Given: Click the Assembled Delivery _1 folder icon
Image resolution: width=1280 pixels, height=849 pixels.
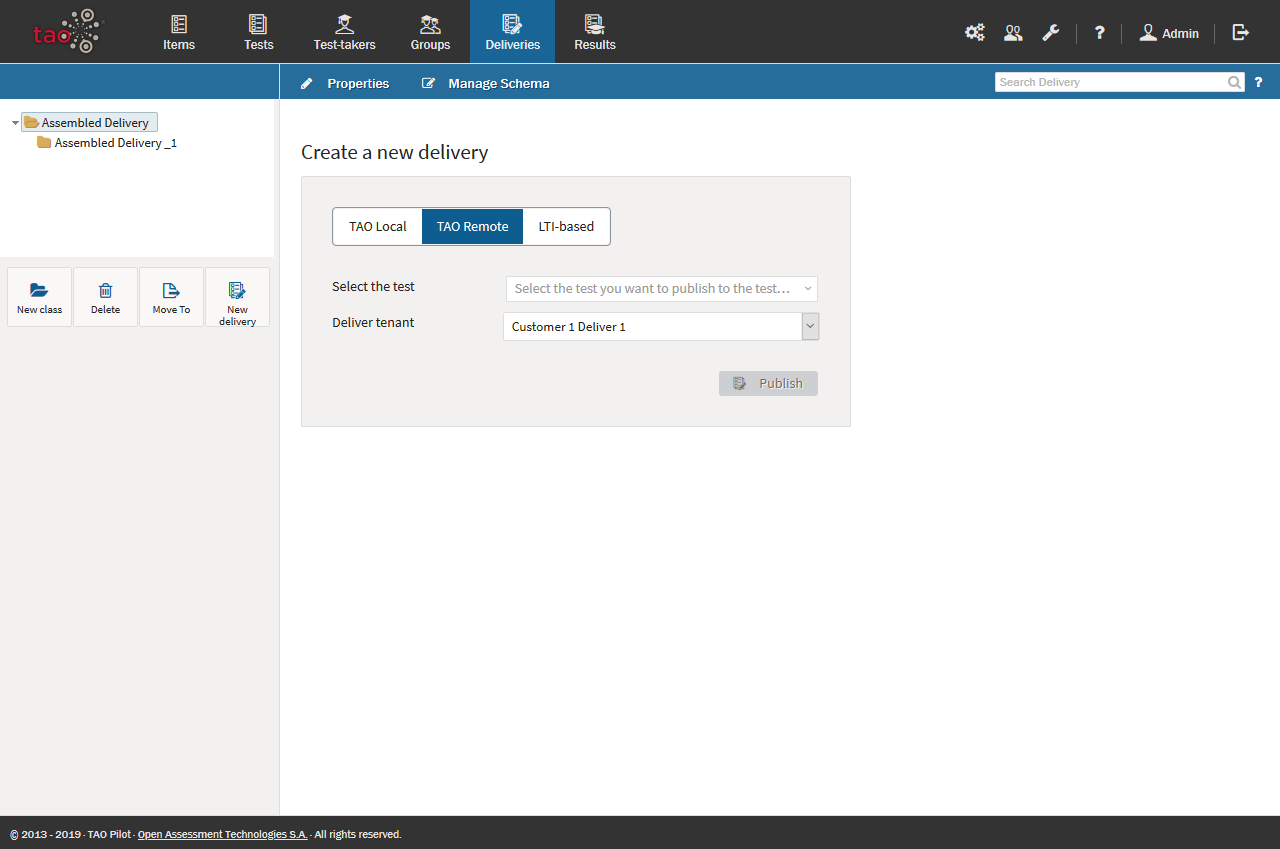Looking at the screenshot, I should [44, 143].
